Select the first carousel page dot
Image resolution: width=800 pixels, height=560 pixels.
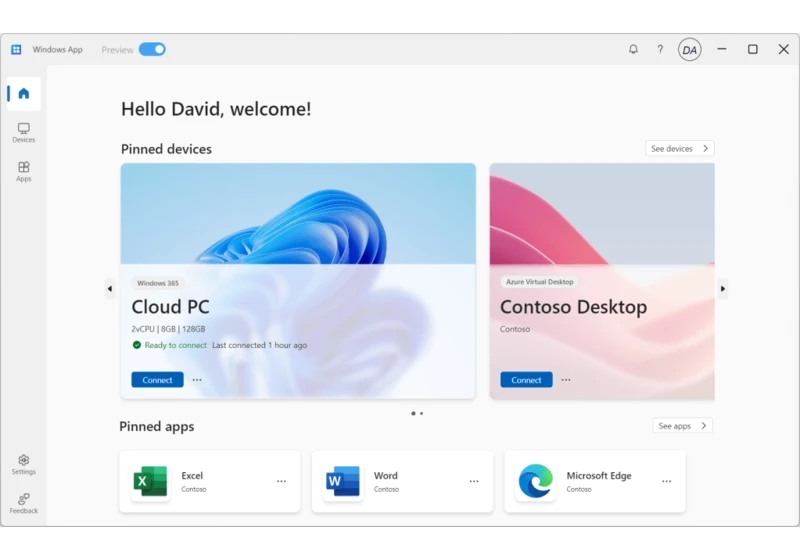[x=413, y=414]
